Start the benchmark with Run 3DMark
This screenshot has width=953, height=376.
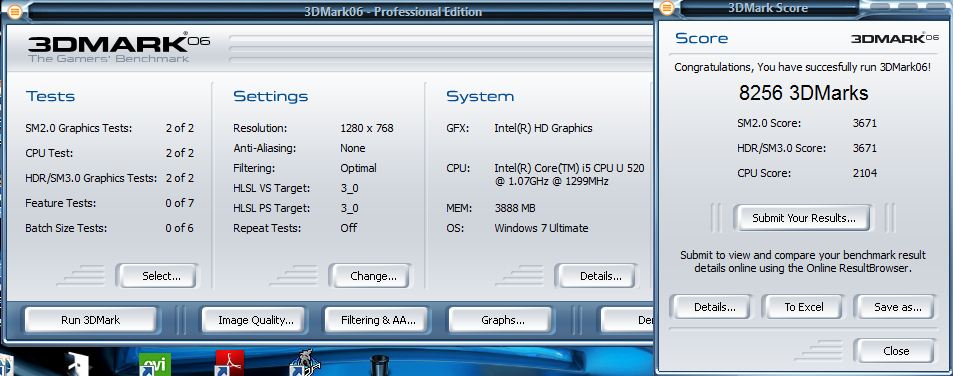pyautogui.click(x=91, y=320)
